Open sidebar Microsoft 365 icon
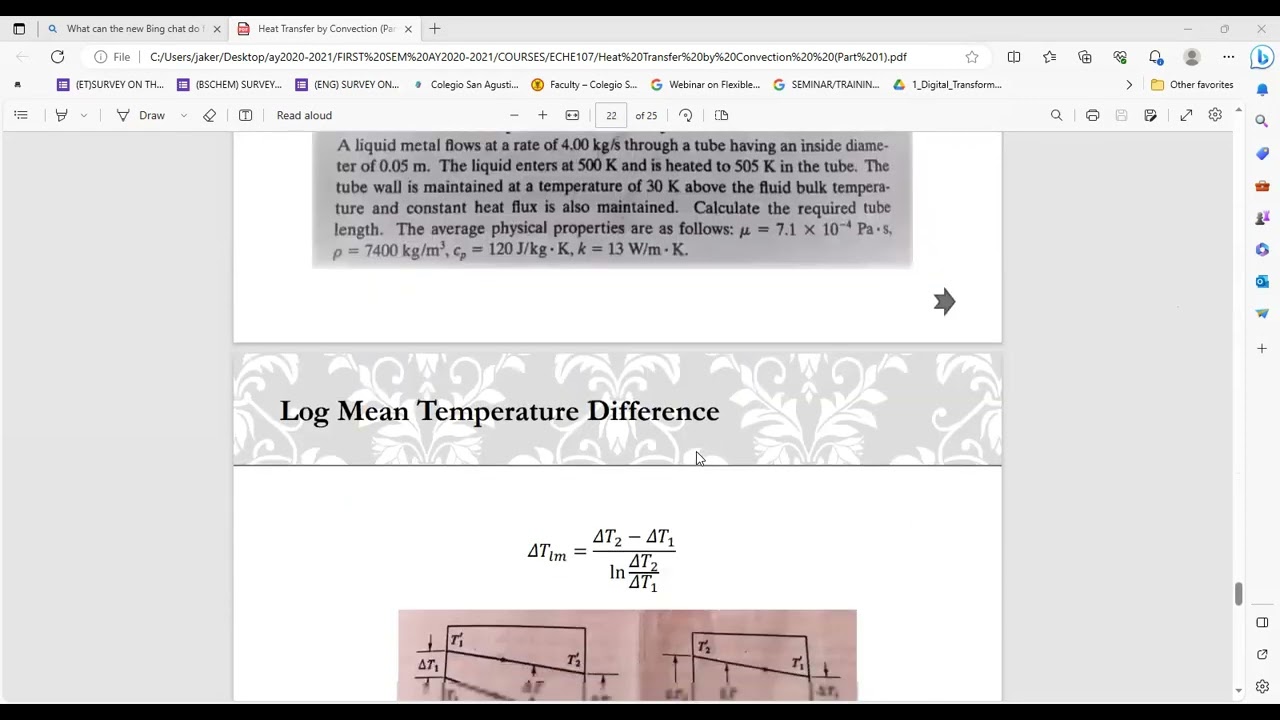 point(1262,249)
